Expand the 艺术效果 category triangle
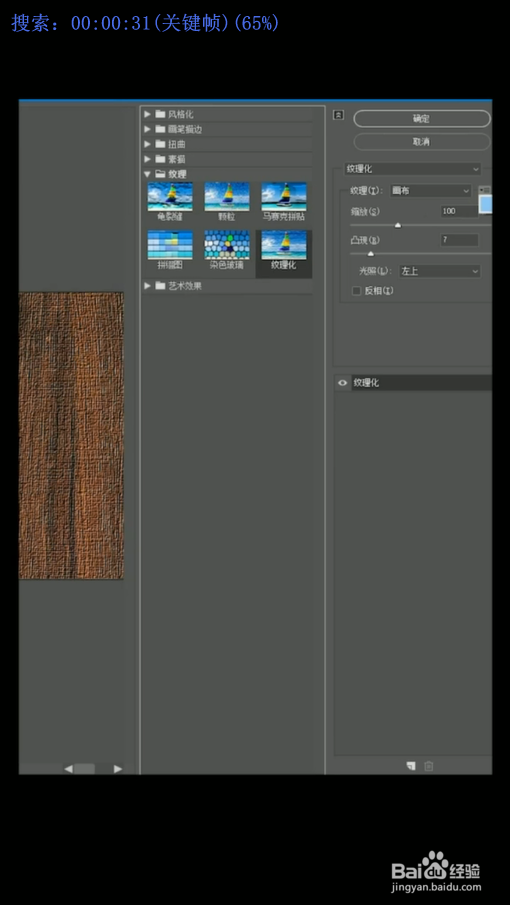Screen dimensions: 510x905 tap(147, 286)
